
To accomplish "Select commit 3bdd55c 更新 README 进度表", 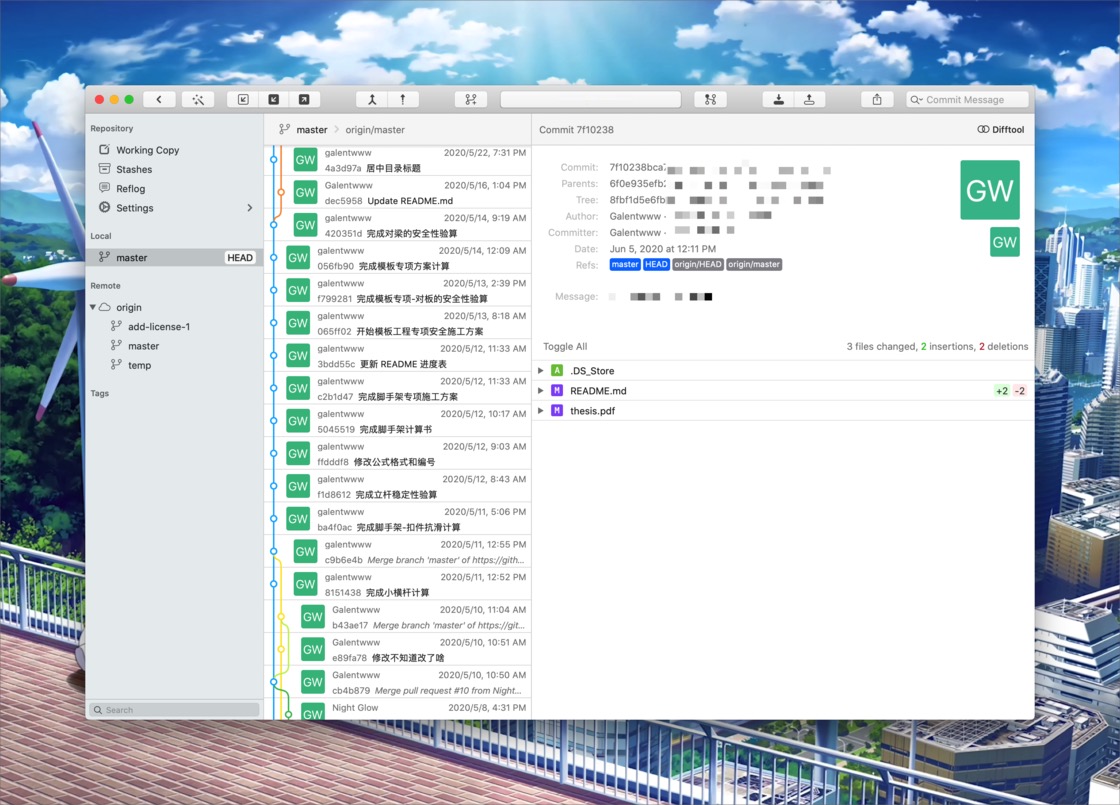I will coord(398,356).
